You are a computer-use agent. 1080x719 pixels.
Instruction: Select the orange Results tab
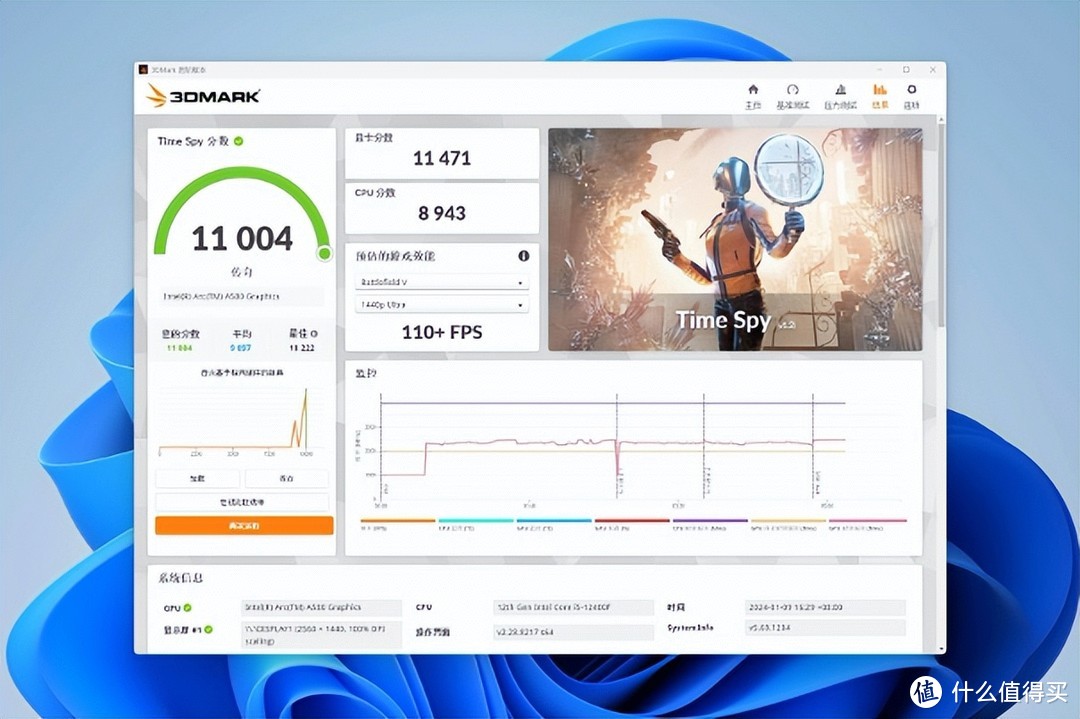point(880,96)
